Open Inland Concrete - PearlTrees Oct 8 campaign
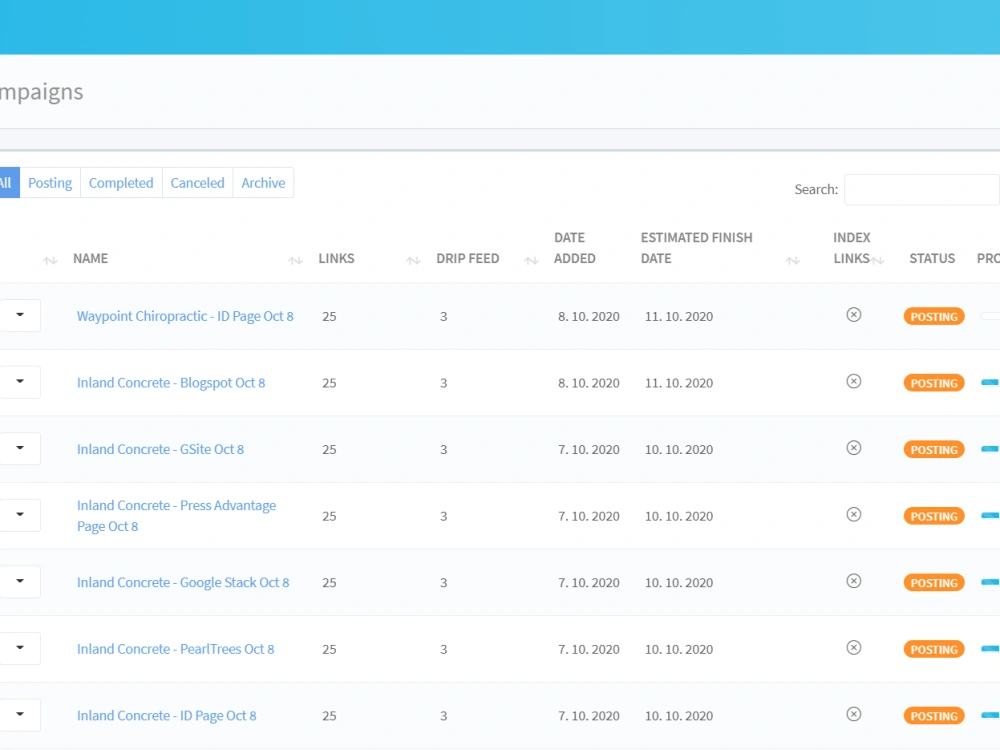Screen dimensions: 1000x750 click(x=175, y=649)
